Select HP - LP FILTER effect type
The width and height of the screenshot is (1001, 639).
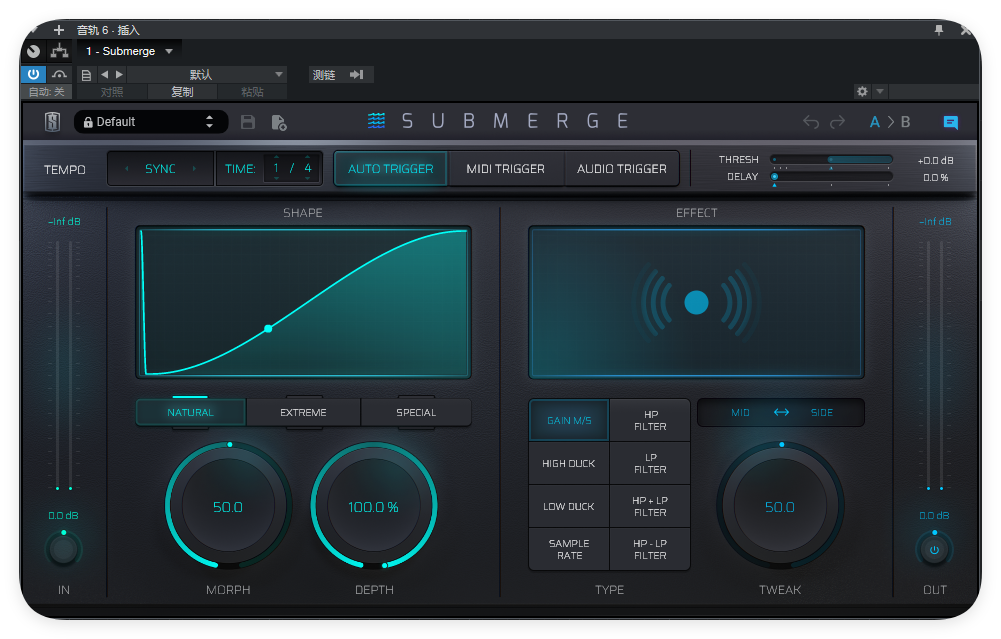pyautogui.click(x=650, y=549)
